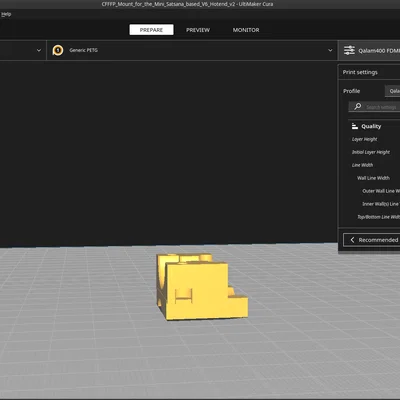The height and width of the screenshot is (400, 400).
Task: Open the Qalam400 print settings panel header
Action: pos(369,50)
